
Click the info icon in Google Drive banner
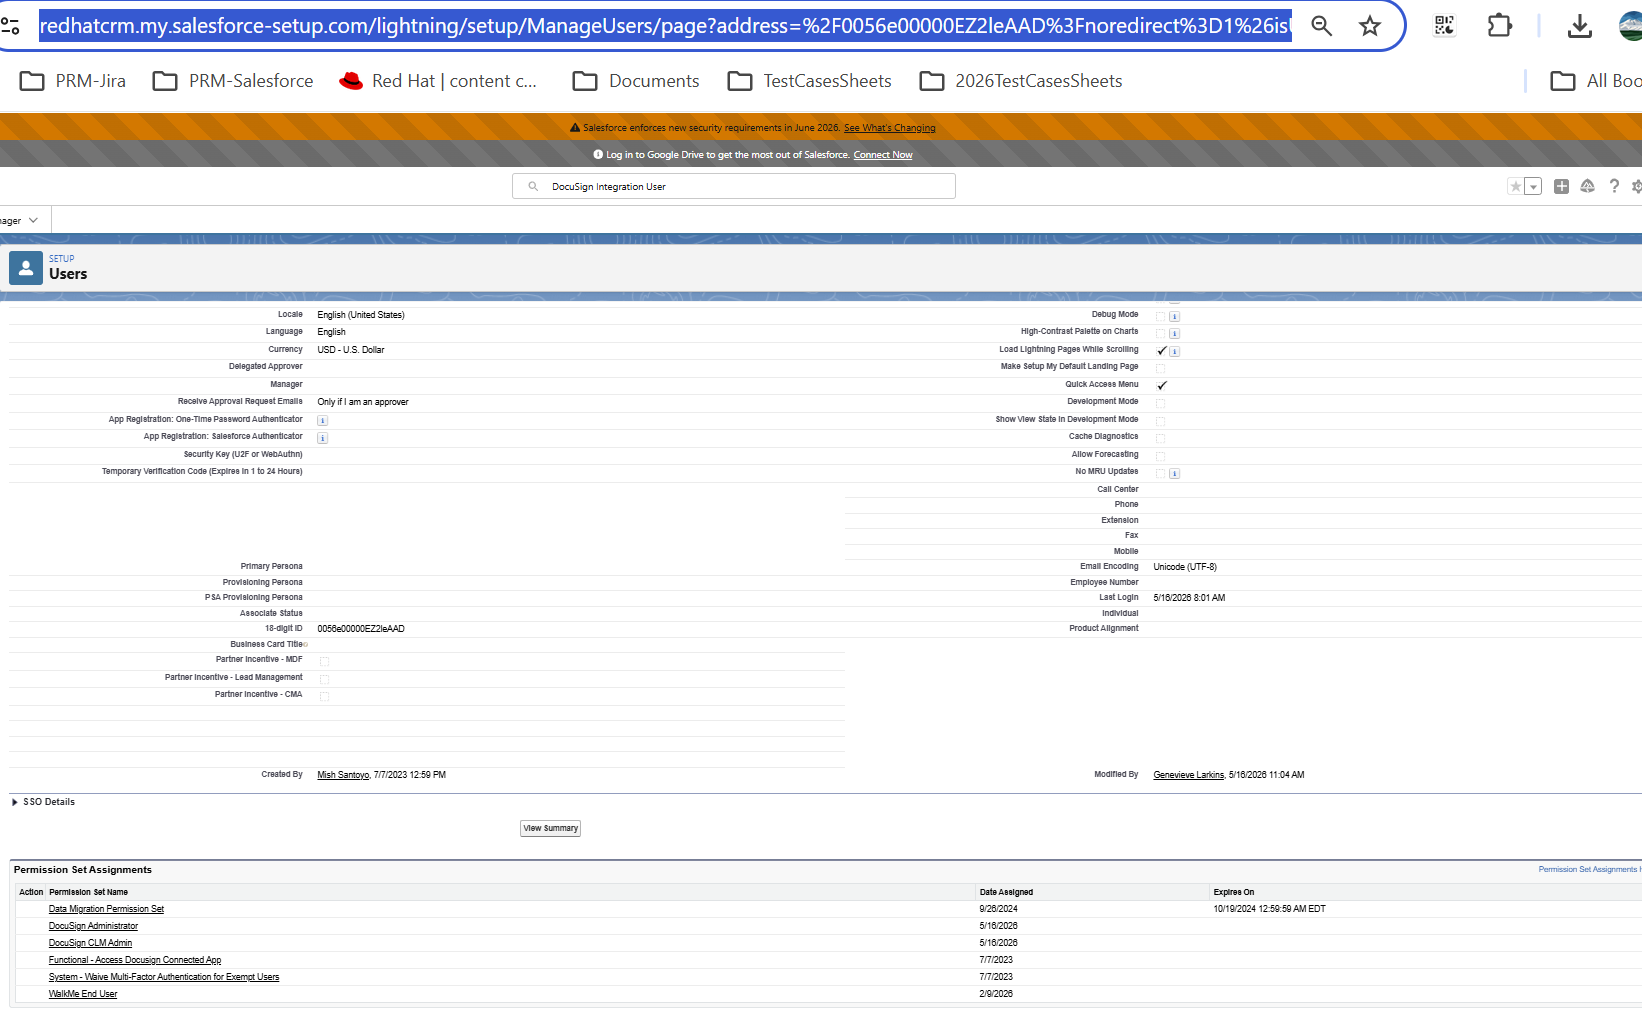tap(598, 155)
